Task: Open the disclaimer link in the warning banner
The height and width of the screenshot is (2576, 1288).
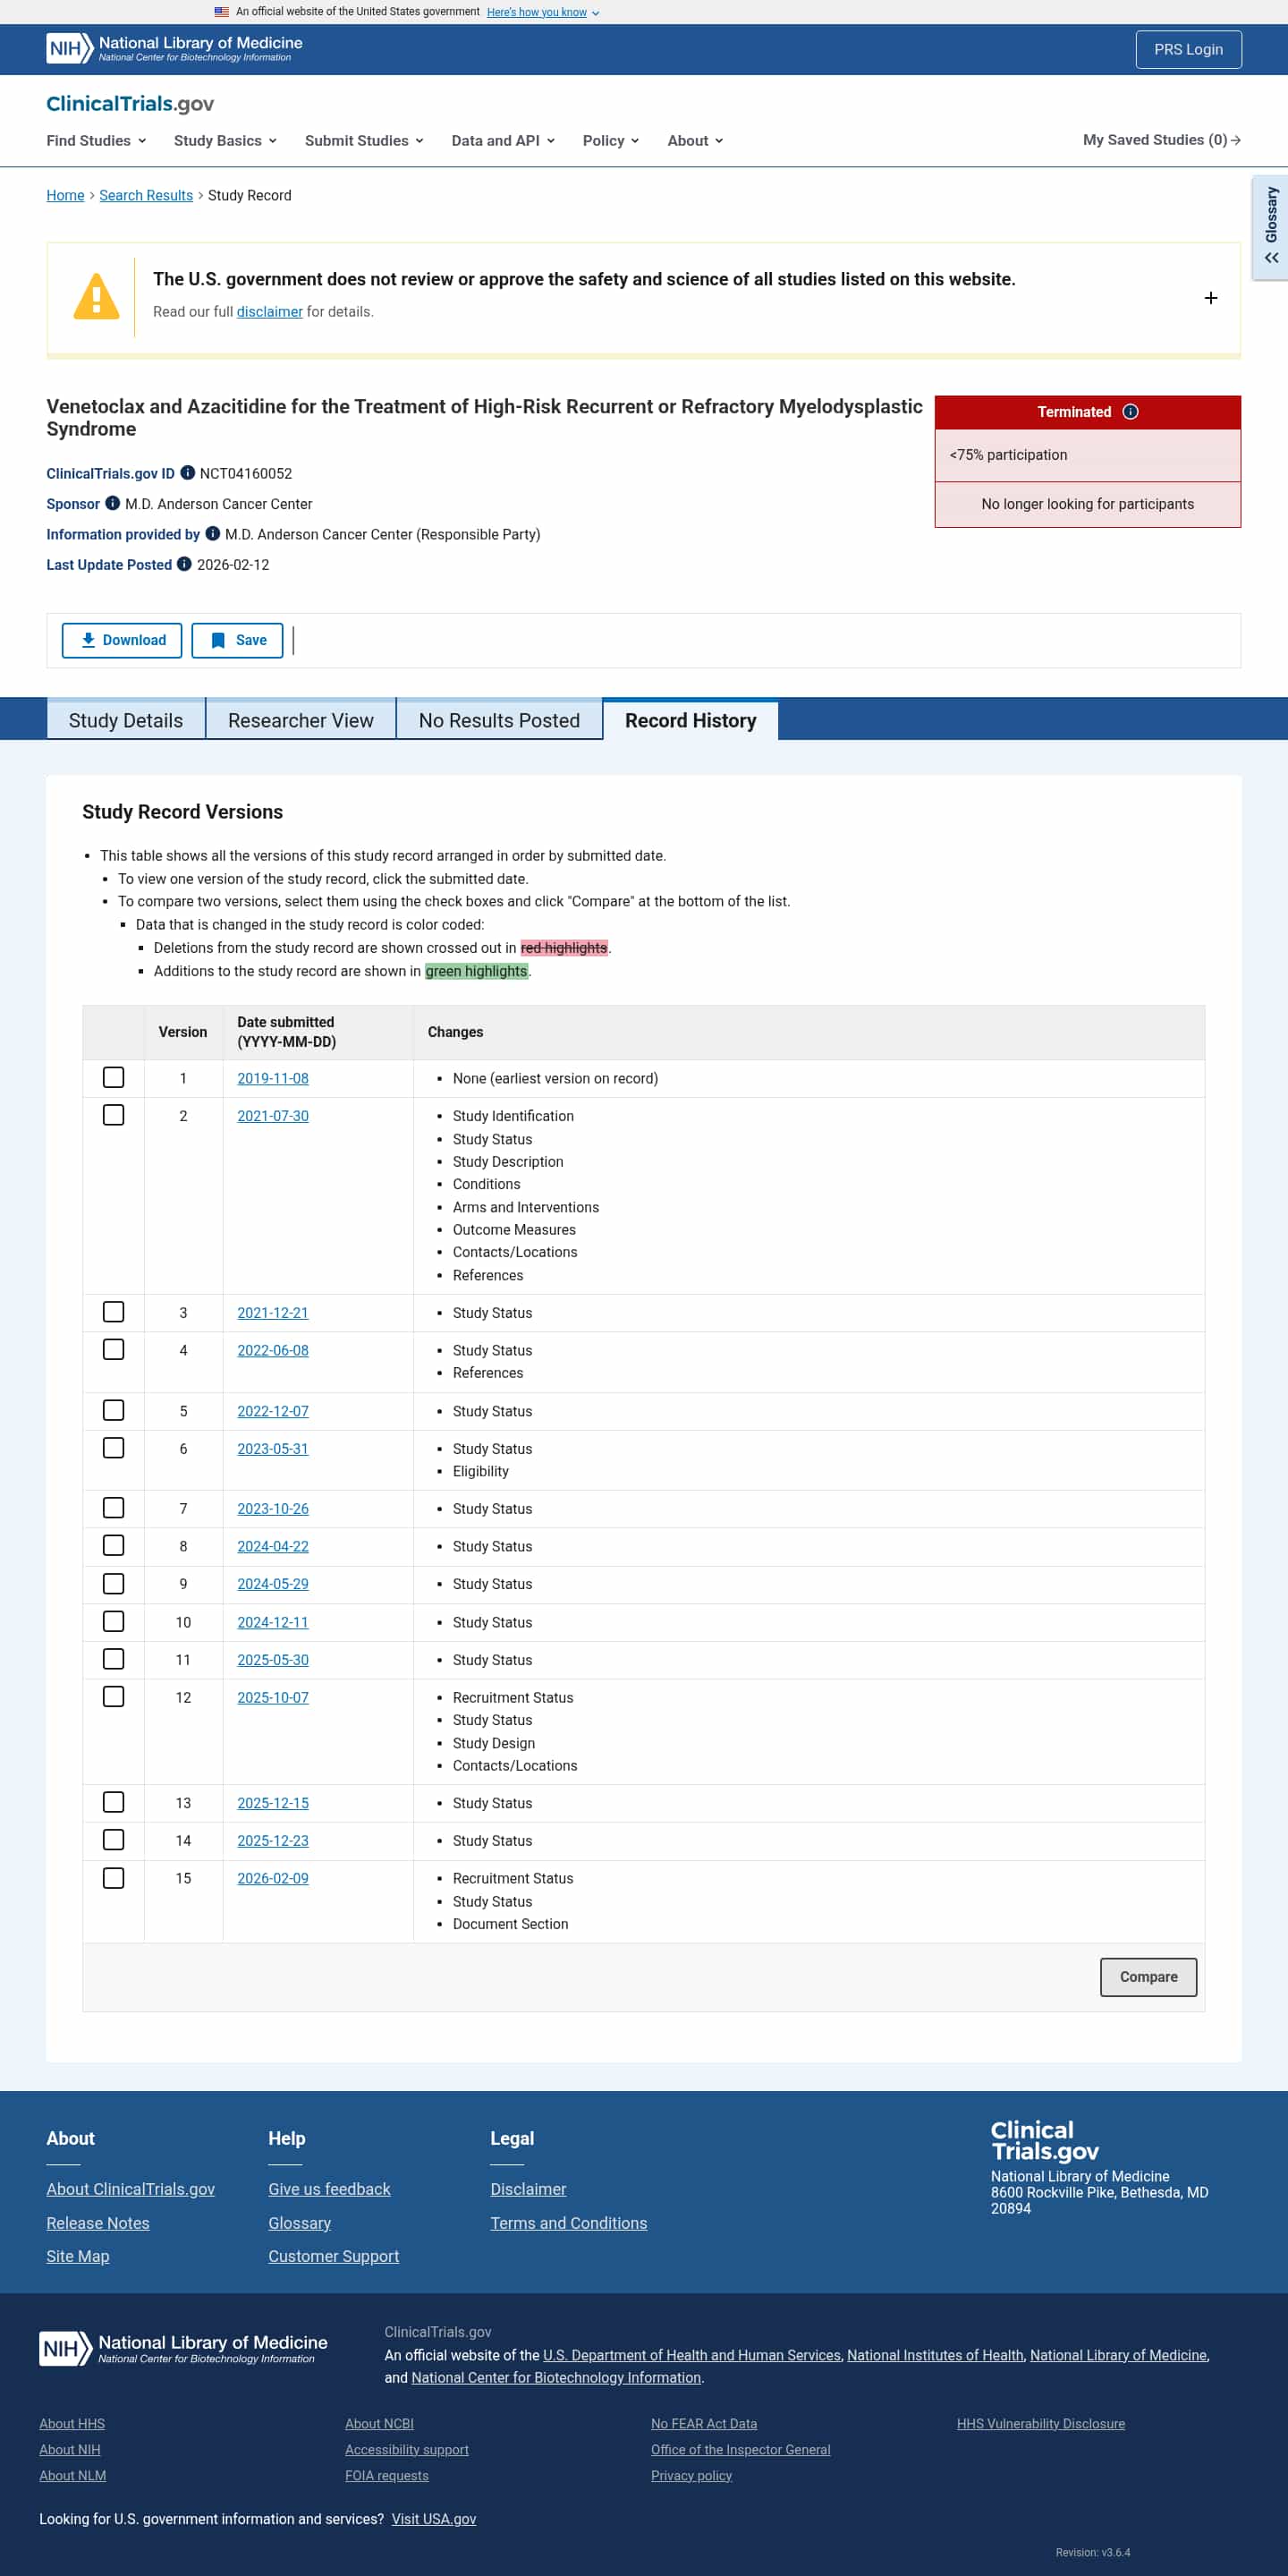Action: 270,312
